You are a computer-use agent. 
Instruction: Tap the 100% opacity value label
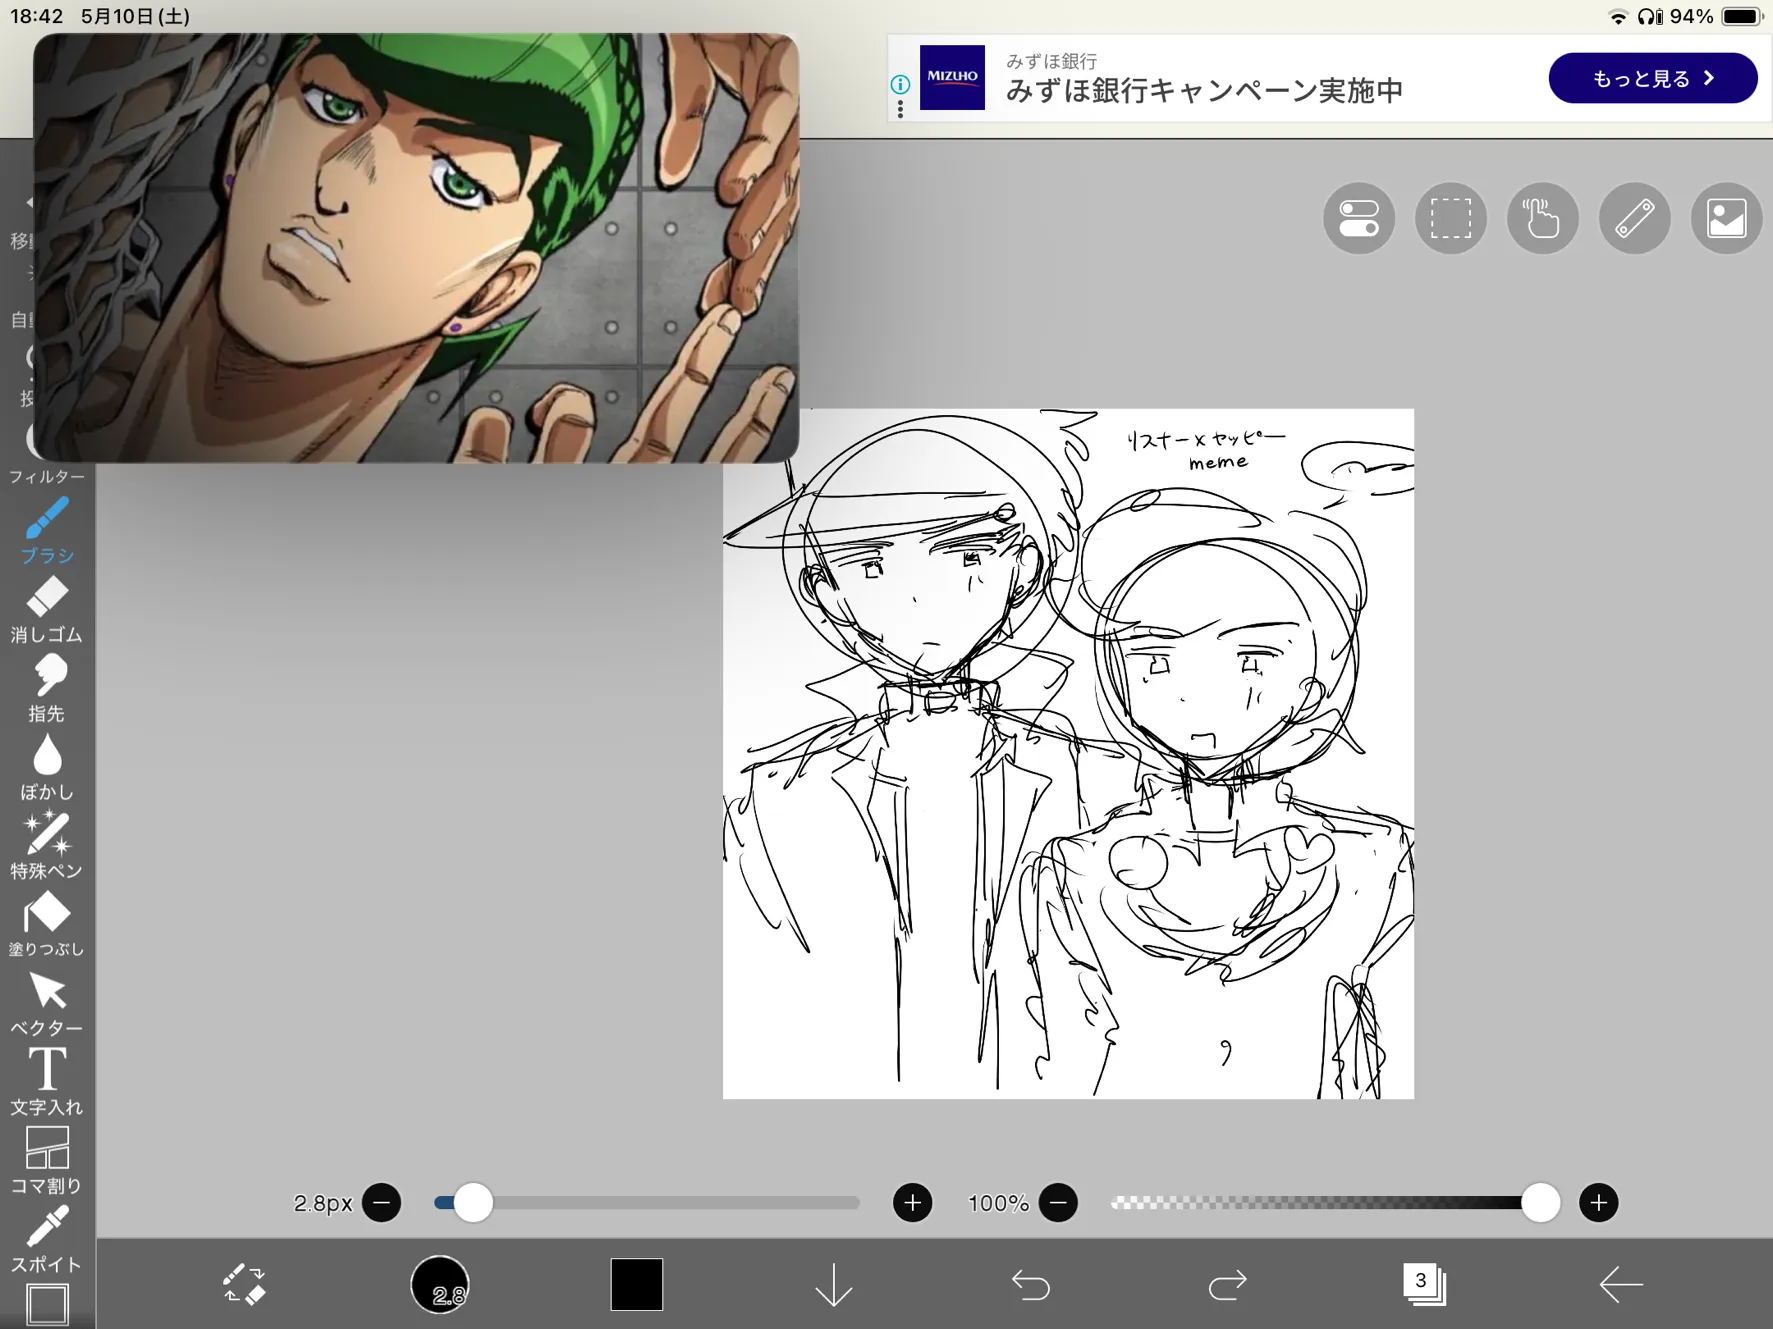click(x=998, y=1203)
